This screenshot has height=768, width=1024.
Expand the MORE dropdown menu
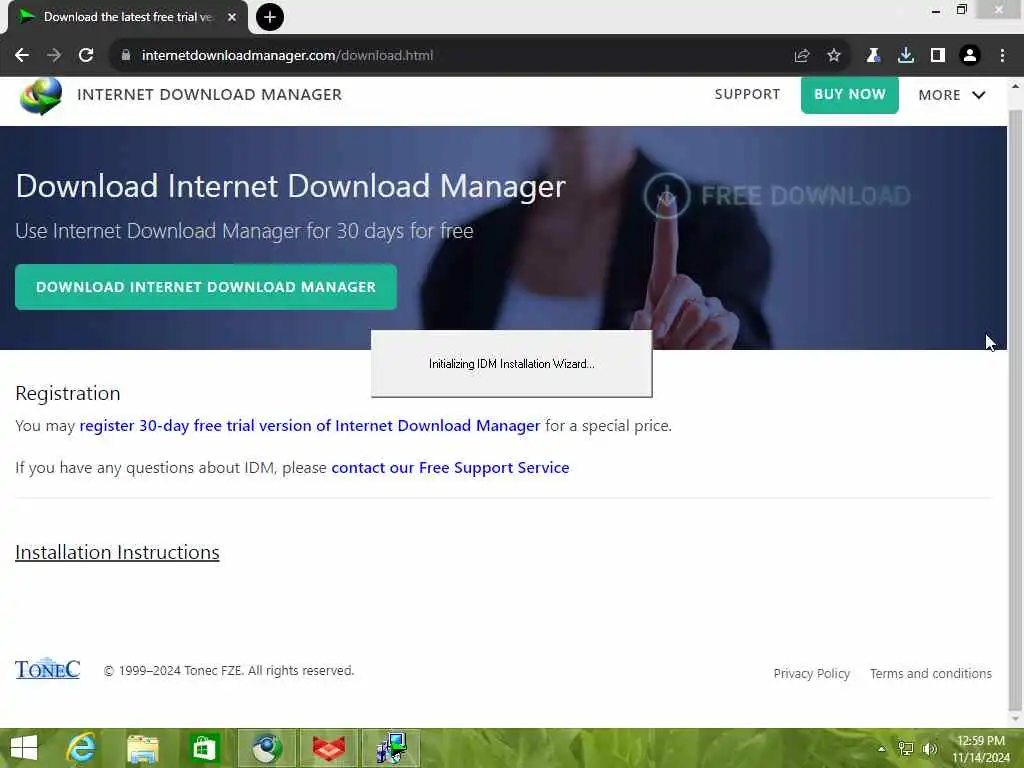click(952, 95)
